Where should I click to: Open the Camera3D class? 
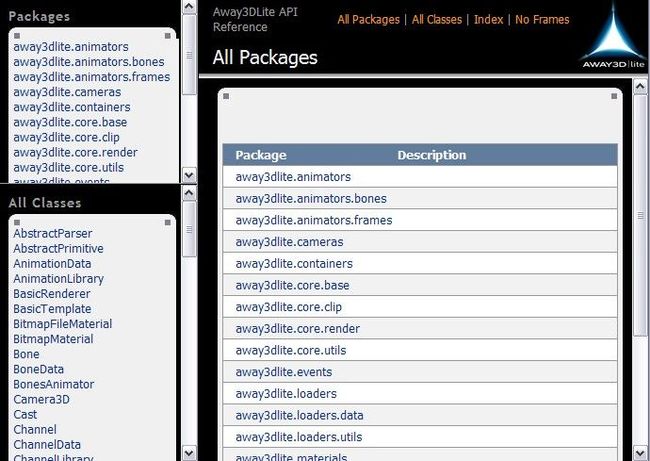point(41,400)
